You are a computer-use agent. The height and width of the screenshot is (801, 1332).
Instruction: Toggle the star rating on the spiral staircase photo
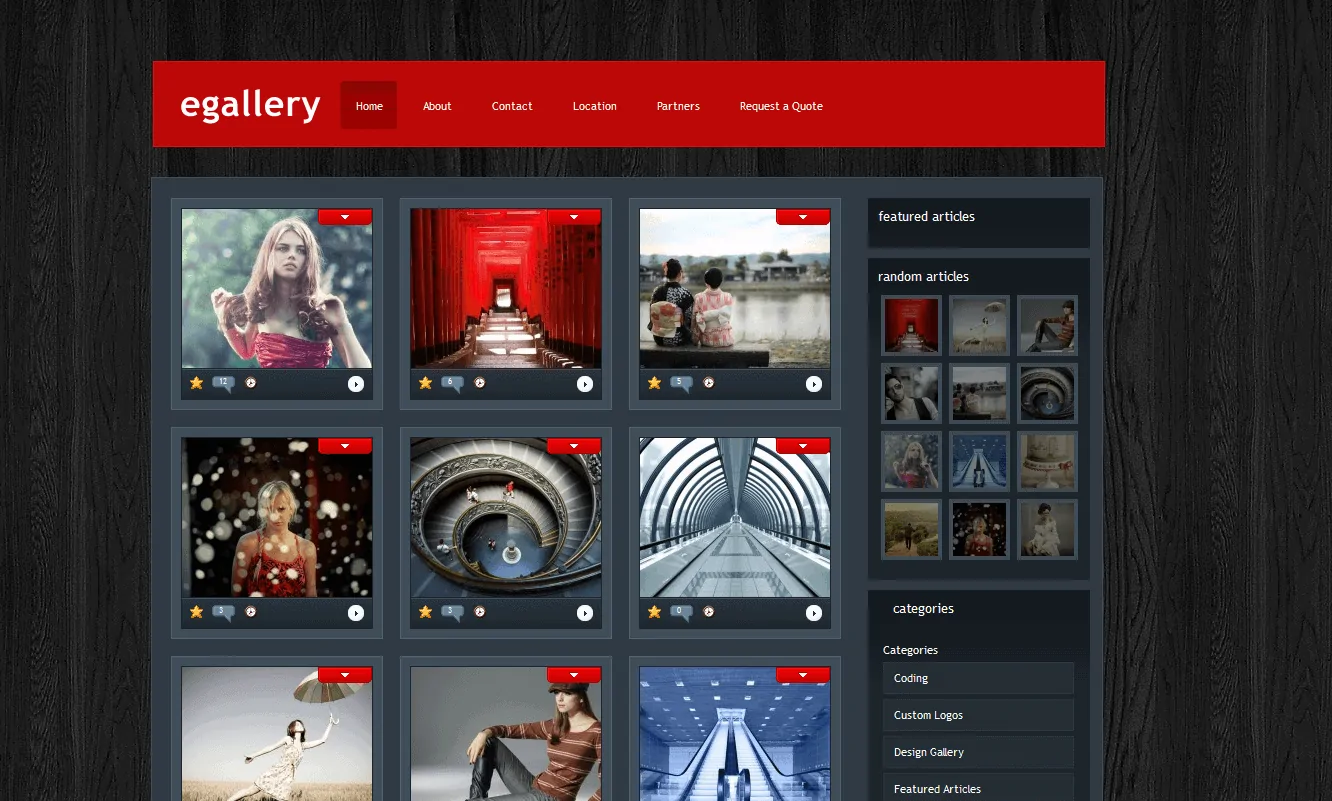pos(424,612)
